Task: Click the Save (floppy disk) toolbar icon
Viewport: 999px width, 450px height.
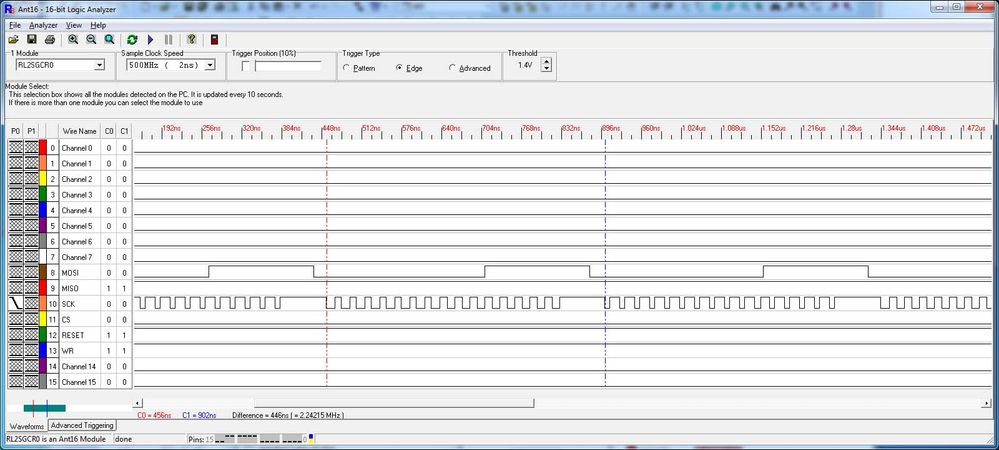Action: click(x=32, y=40)
